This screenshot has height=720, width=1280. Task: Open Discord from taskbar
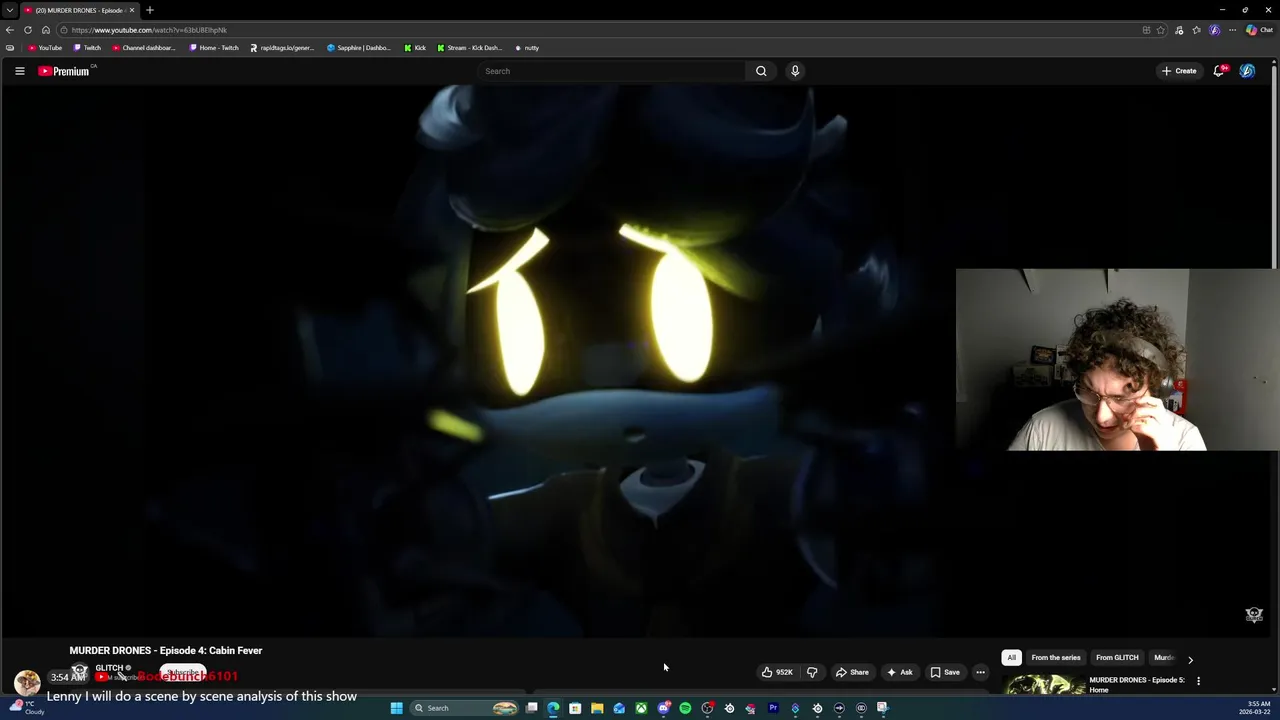663,708
